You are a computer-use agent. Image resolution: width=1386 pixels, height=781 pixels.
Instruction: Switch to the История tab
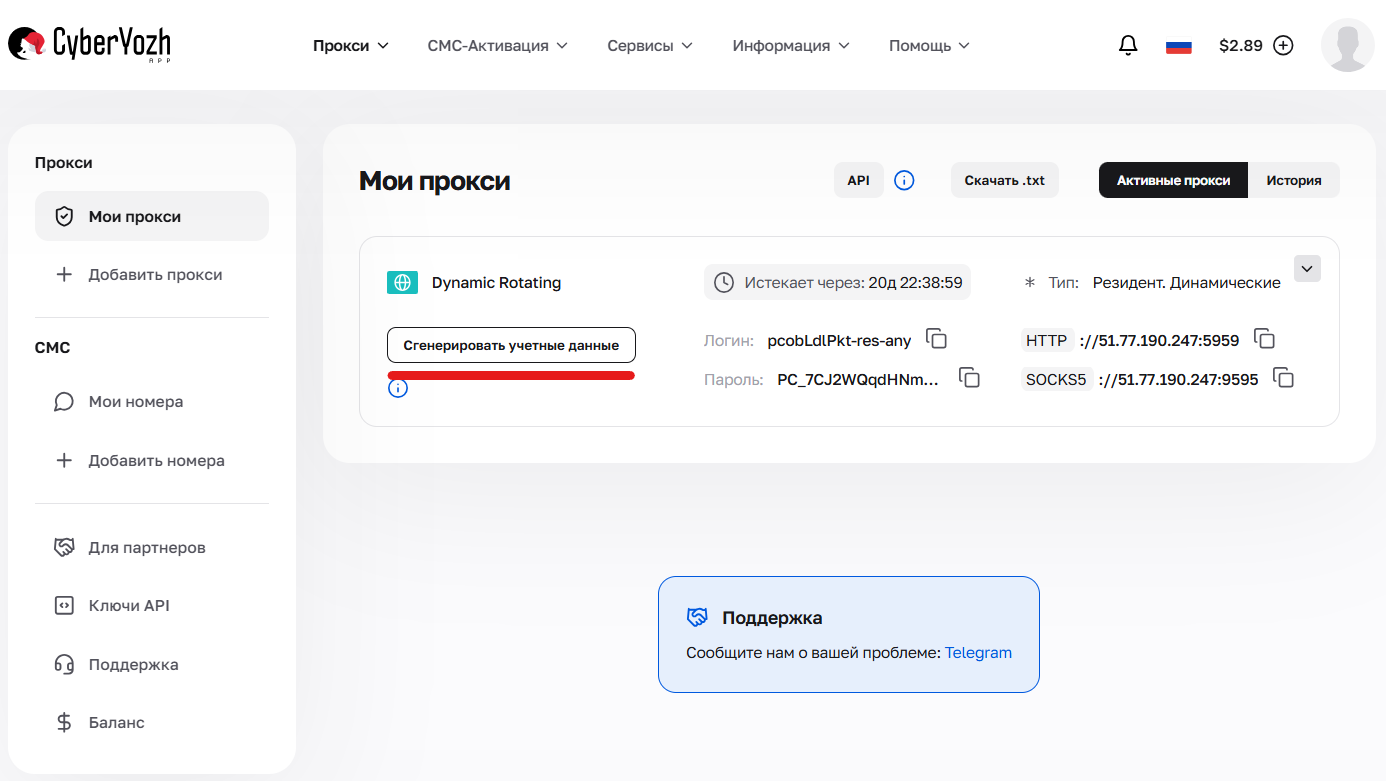coord(1294,180)
